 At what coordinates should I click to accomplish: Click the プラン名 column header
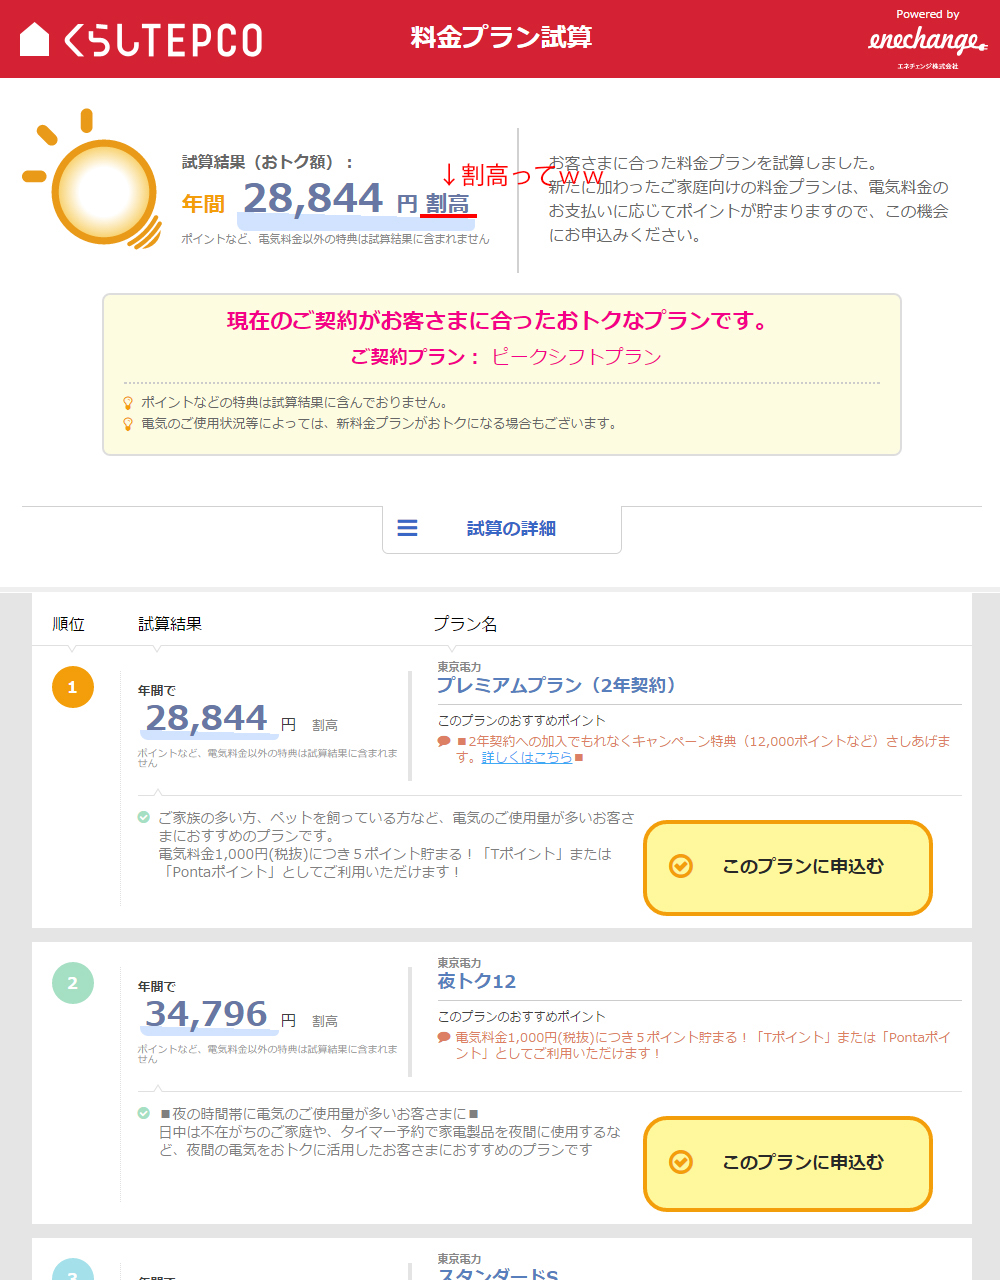coord(465,624)
